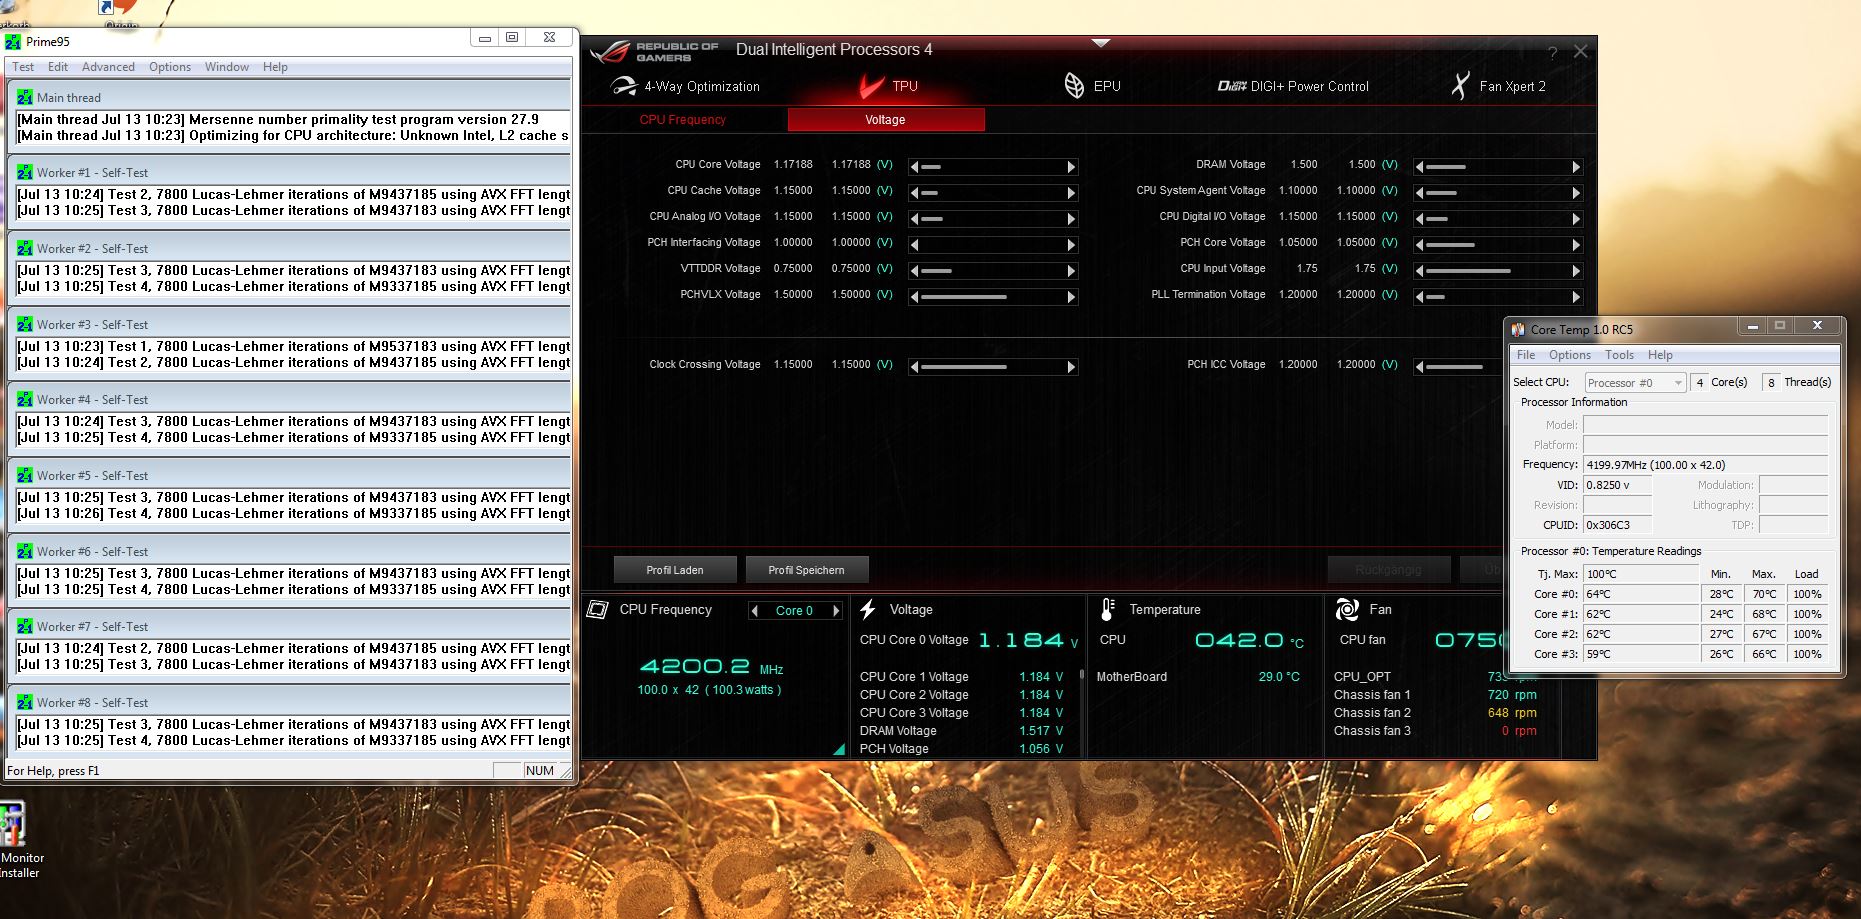Click the EPU leaf icon
Viewport: 1861px width, 919px height.
pyautogui.click(x=1074, y=86)
